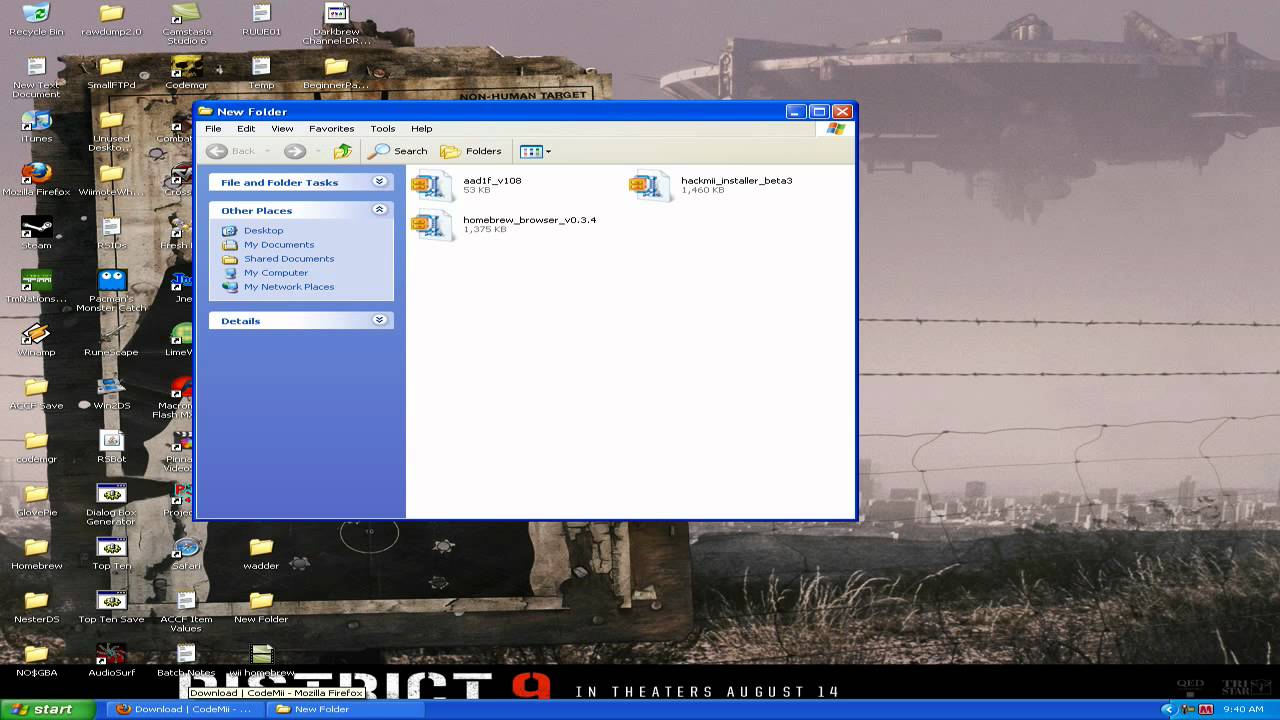Select the RSIDs desktop file
This screenshot has width=1280, height=720.
click(x=111, y=233)
